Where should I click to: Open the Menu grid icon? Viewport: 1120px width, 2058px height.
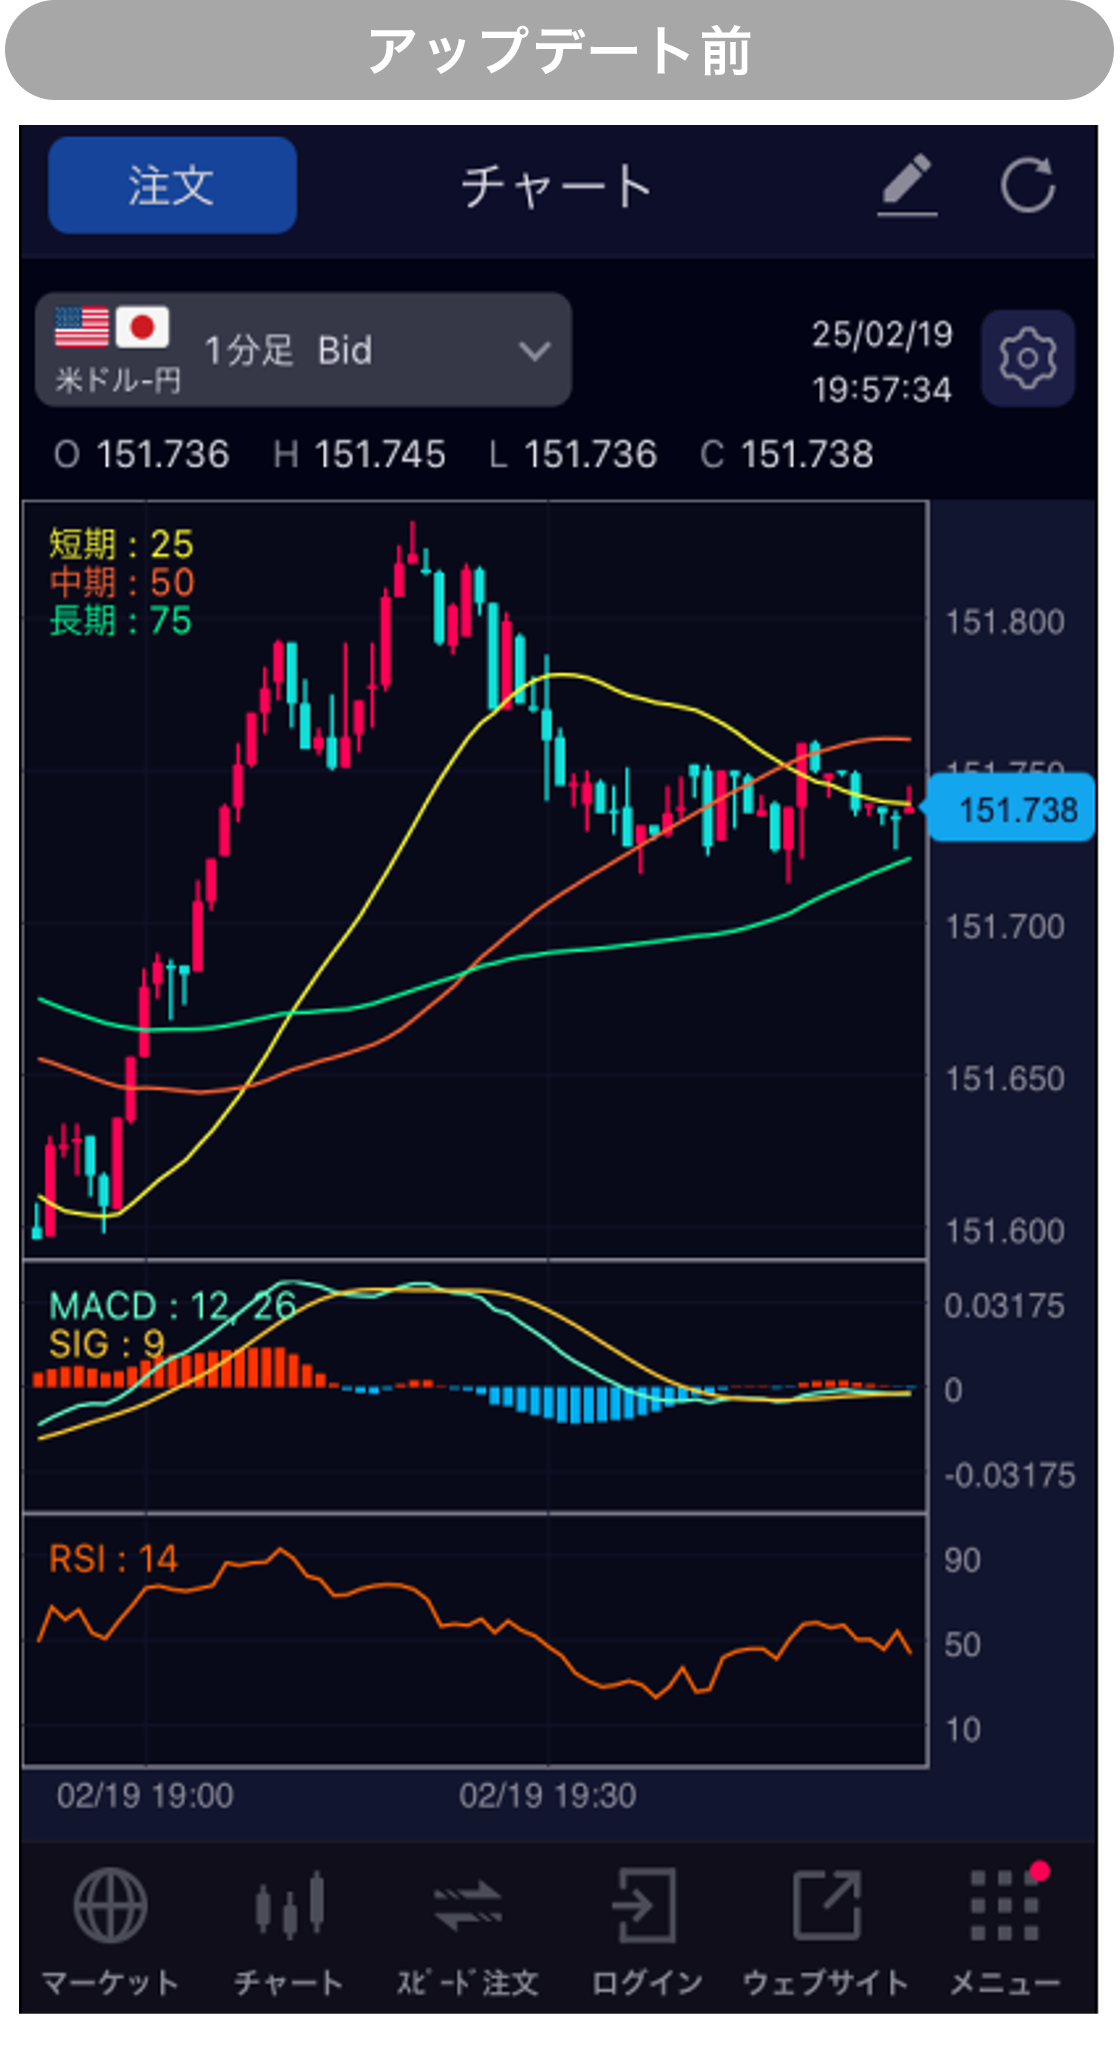1006,1903
